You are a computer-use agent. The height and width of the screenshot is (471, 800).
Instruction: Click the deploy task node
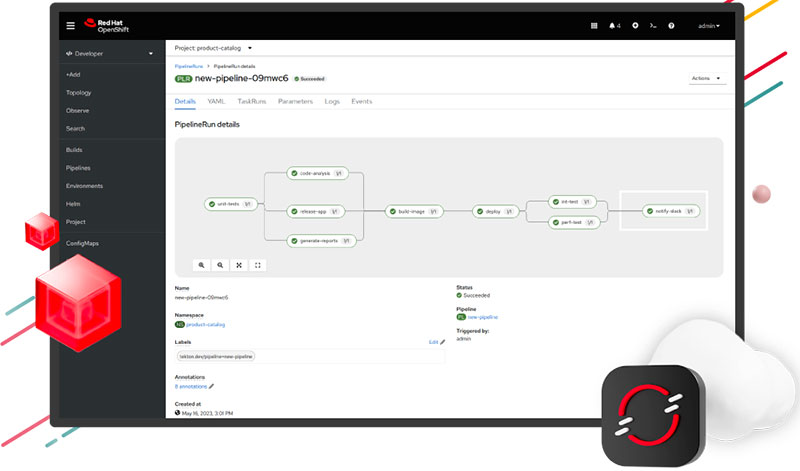tap(495, 211)
